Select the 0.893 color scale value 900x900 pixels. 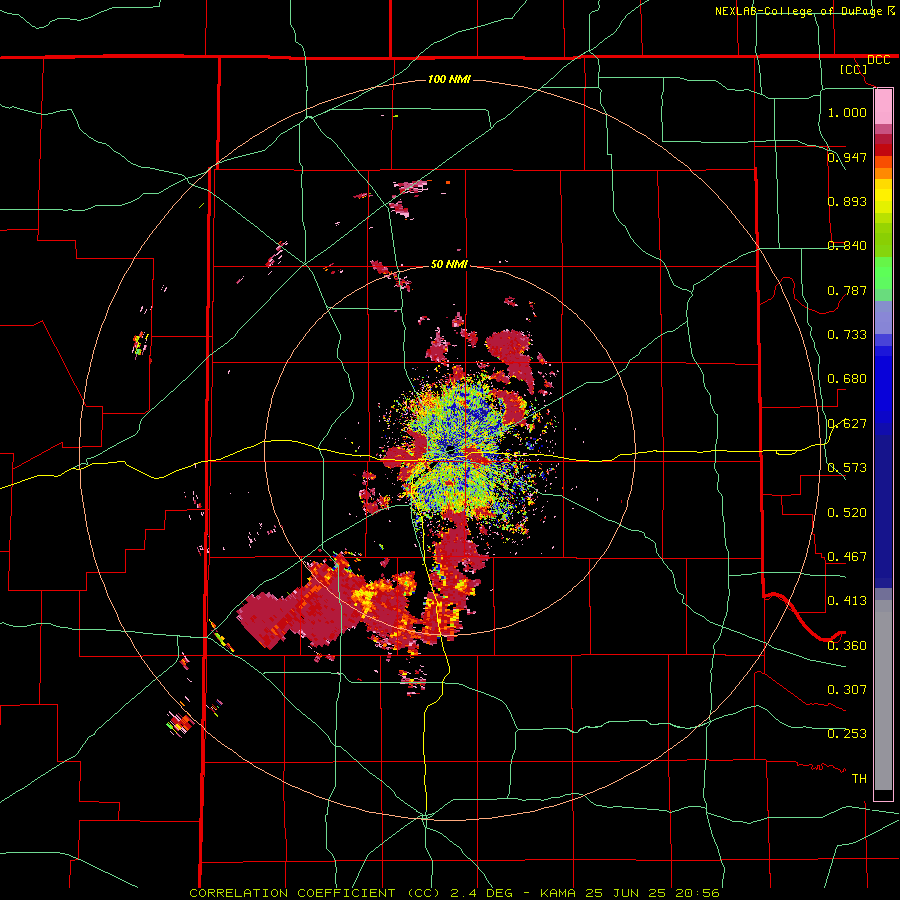point(847,201)
